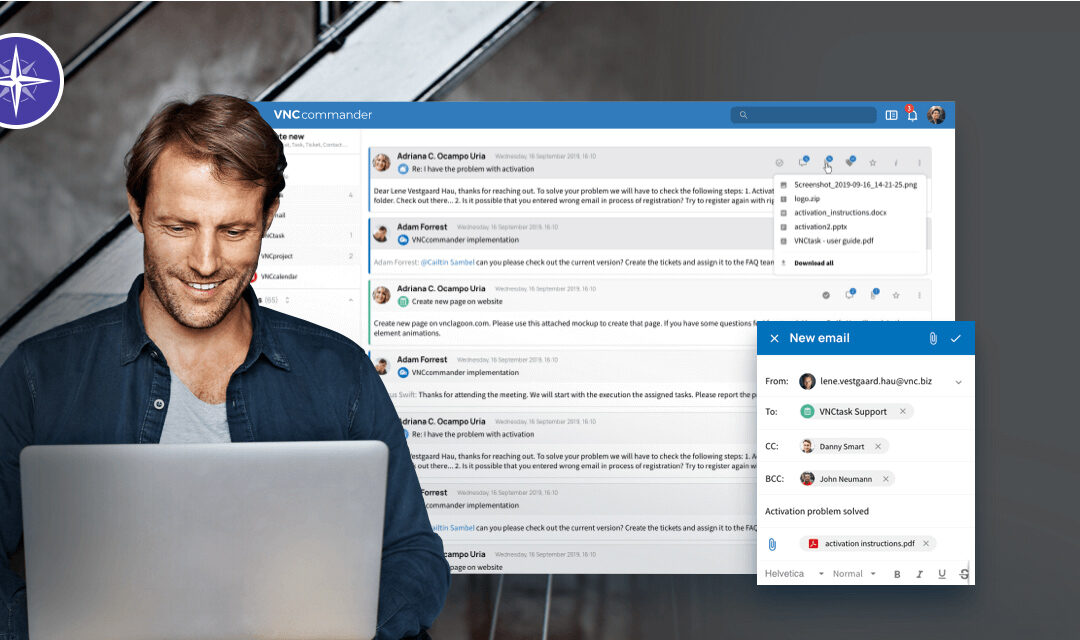
Task: Open Create new page on website subject
Action: pyautogui.click(x=457, y=301)
